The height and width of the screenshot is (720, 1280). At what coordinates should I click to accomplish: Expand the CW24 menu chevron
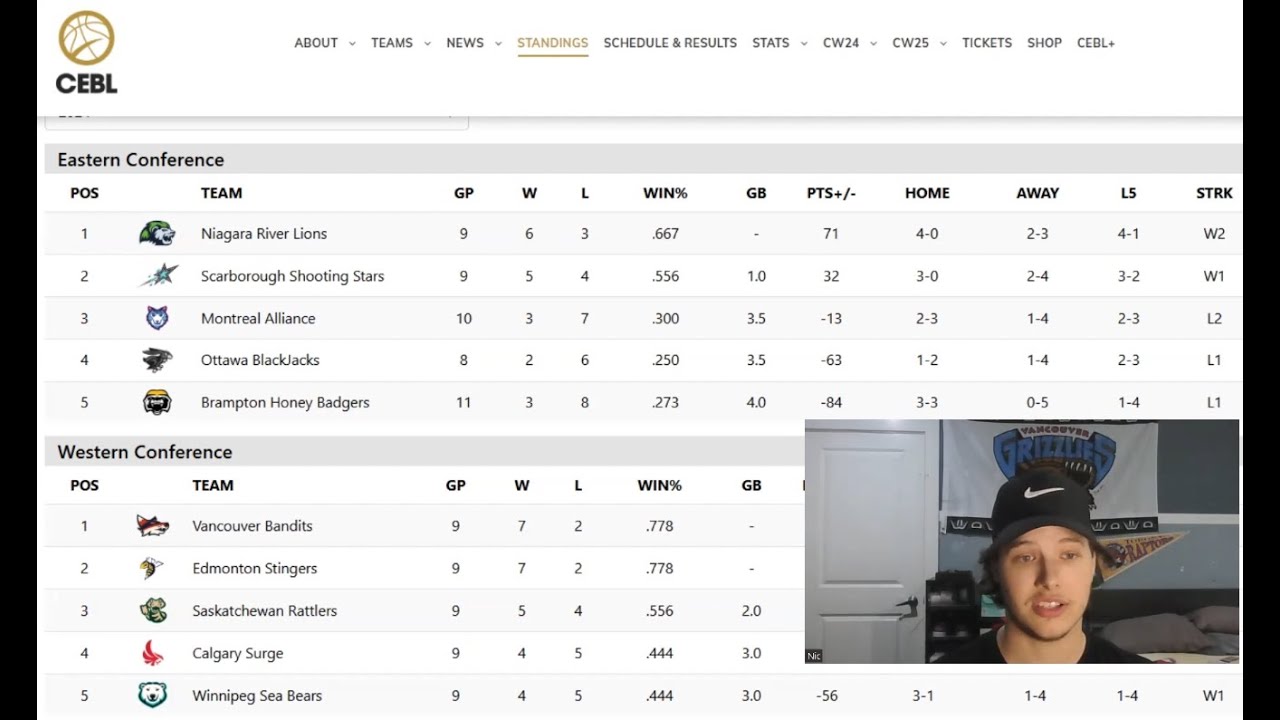tap(873, 43)
